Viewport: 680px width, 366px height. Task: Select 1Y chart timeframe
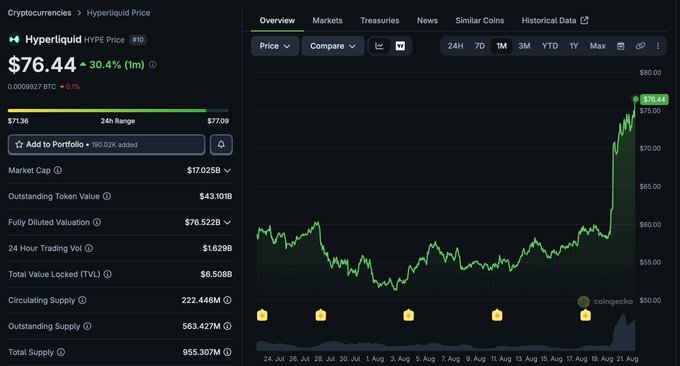pos(574,46)
